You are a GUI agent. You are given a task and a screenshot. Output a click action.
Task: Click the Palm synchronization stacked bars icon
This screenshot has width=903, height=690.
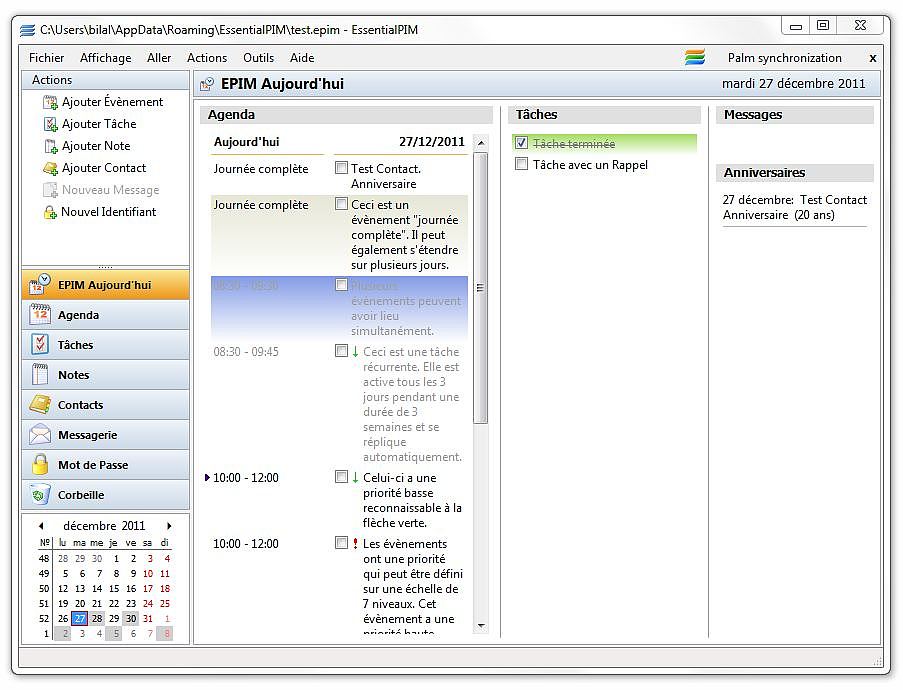(x=695, y=57)
